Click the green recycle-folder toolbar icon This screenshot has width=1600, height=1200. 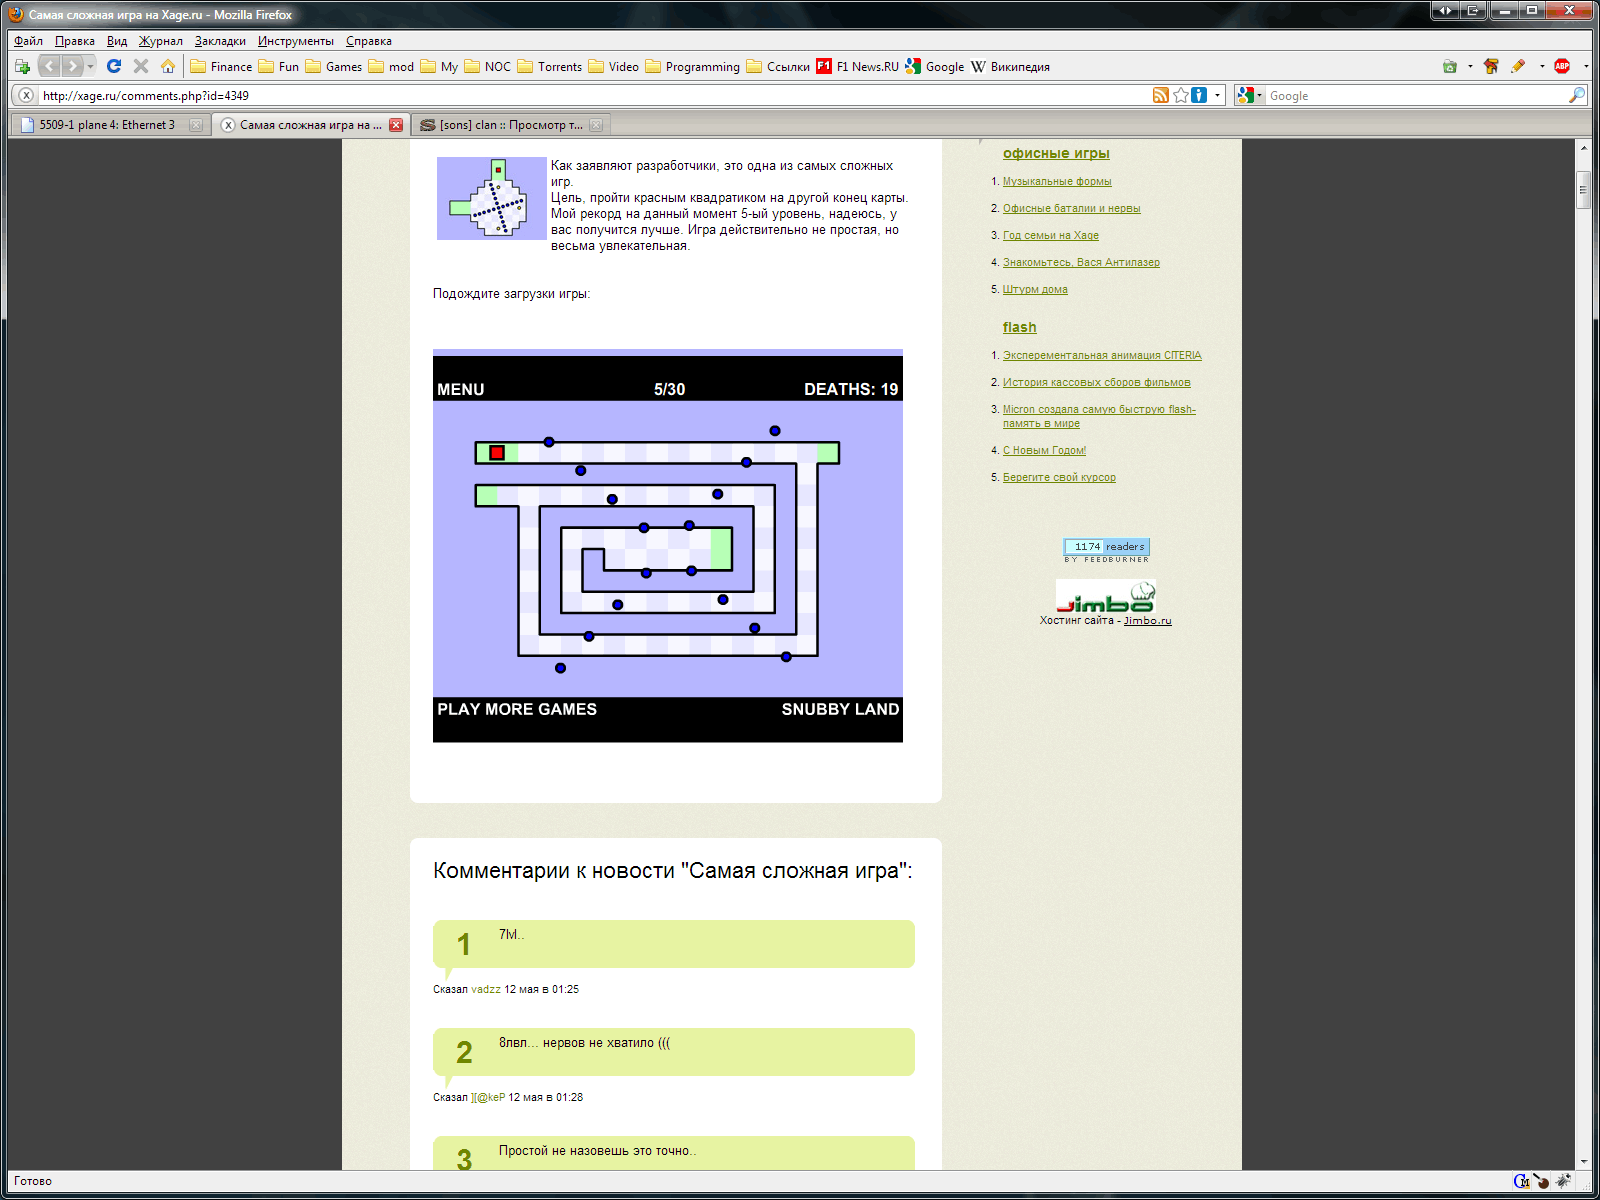(1450, 66)
